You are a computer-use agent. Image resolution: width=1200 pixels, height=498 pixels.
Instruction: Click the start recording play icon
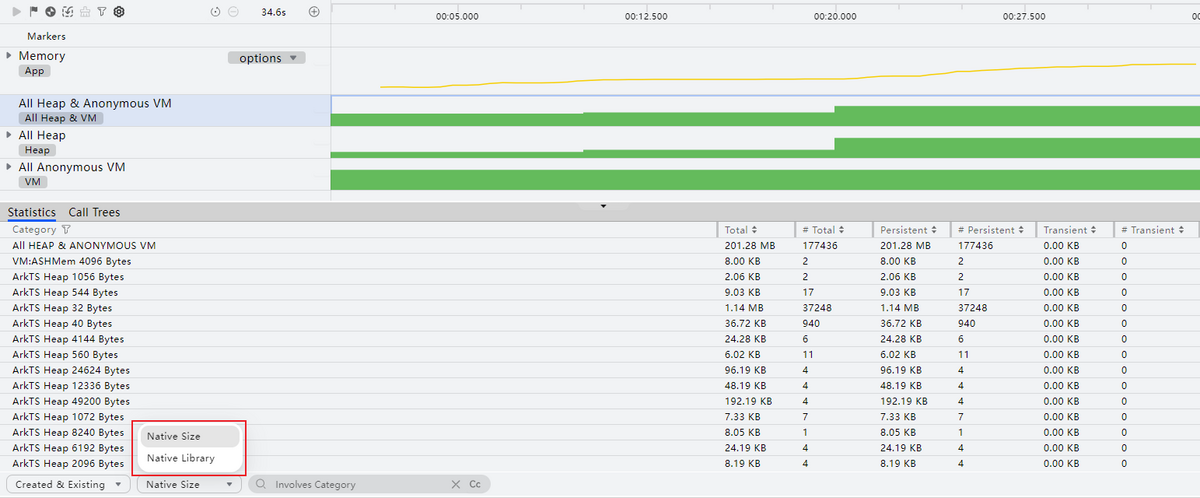(x=17, y=12)
